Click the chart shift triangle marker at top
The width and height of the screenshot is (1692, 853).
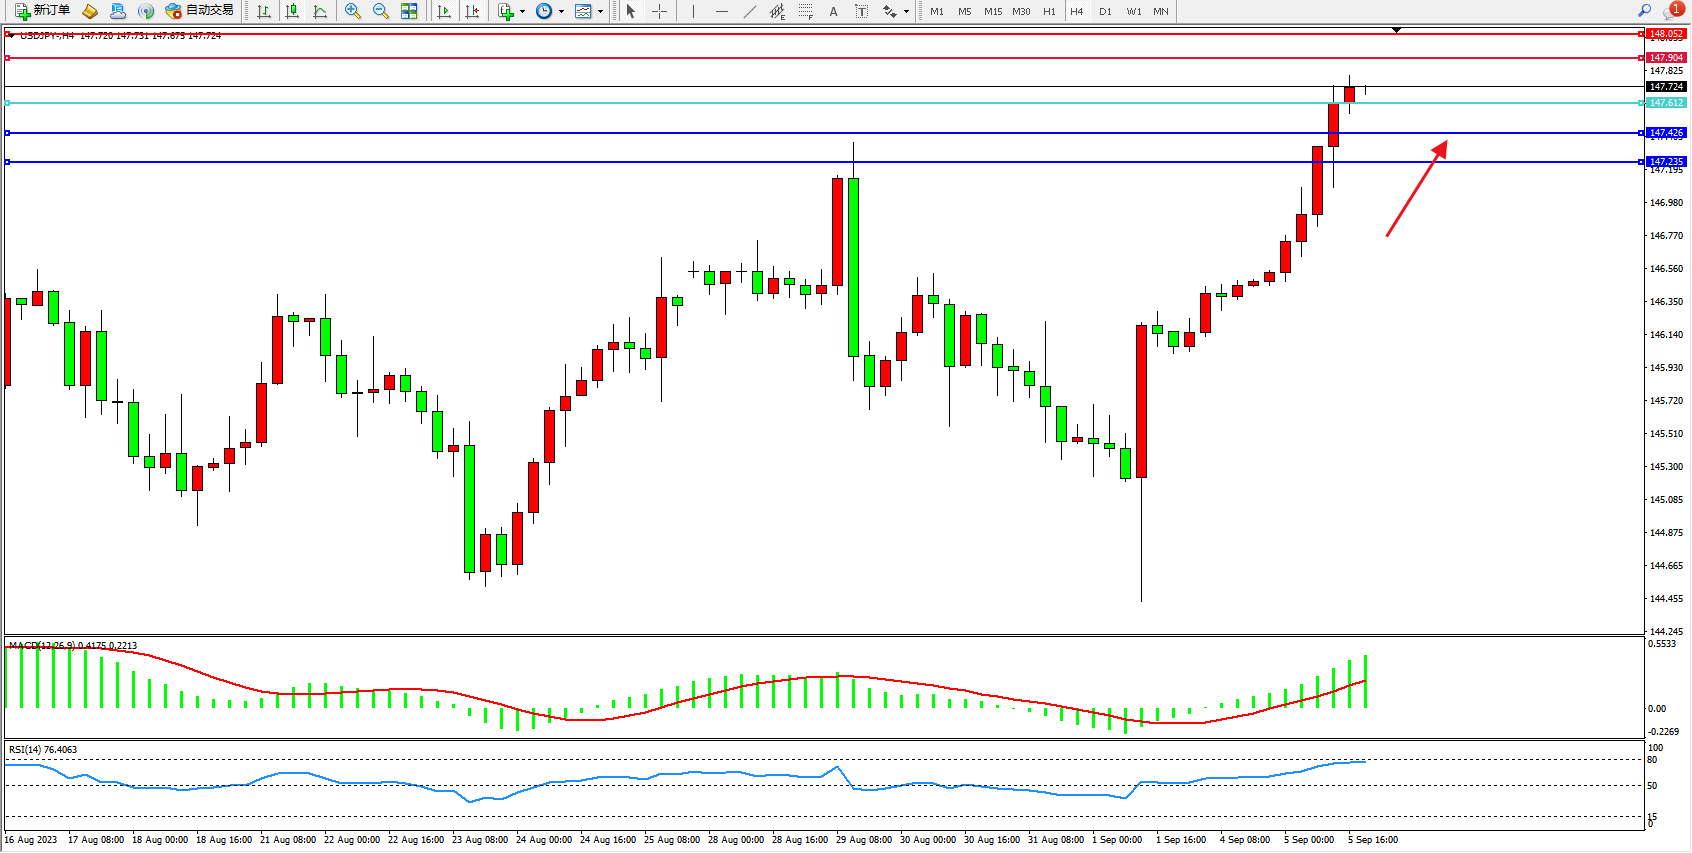[x=1396, y=30]
